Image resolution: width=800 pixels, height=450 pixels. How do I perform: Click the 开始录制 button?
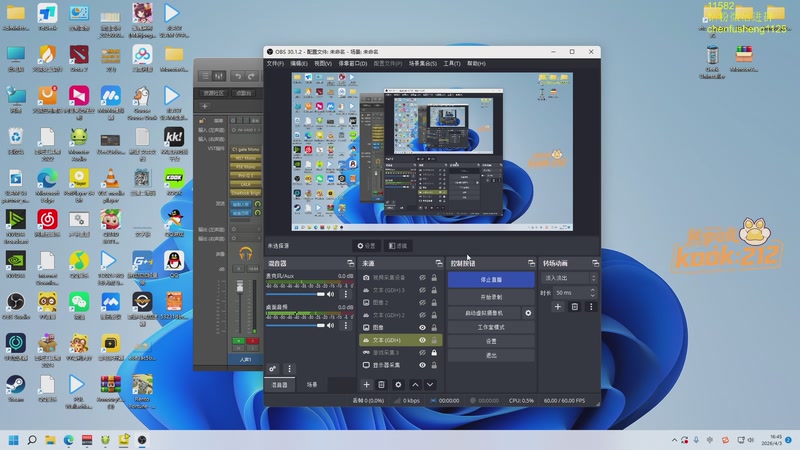[x=491, y=297]
